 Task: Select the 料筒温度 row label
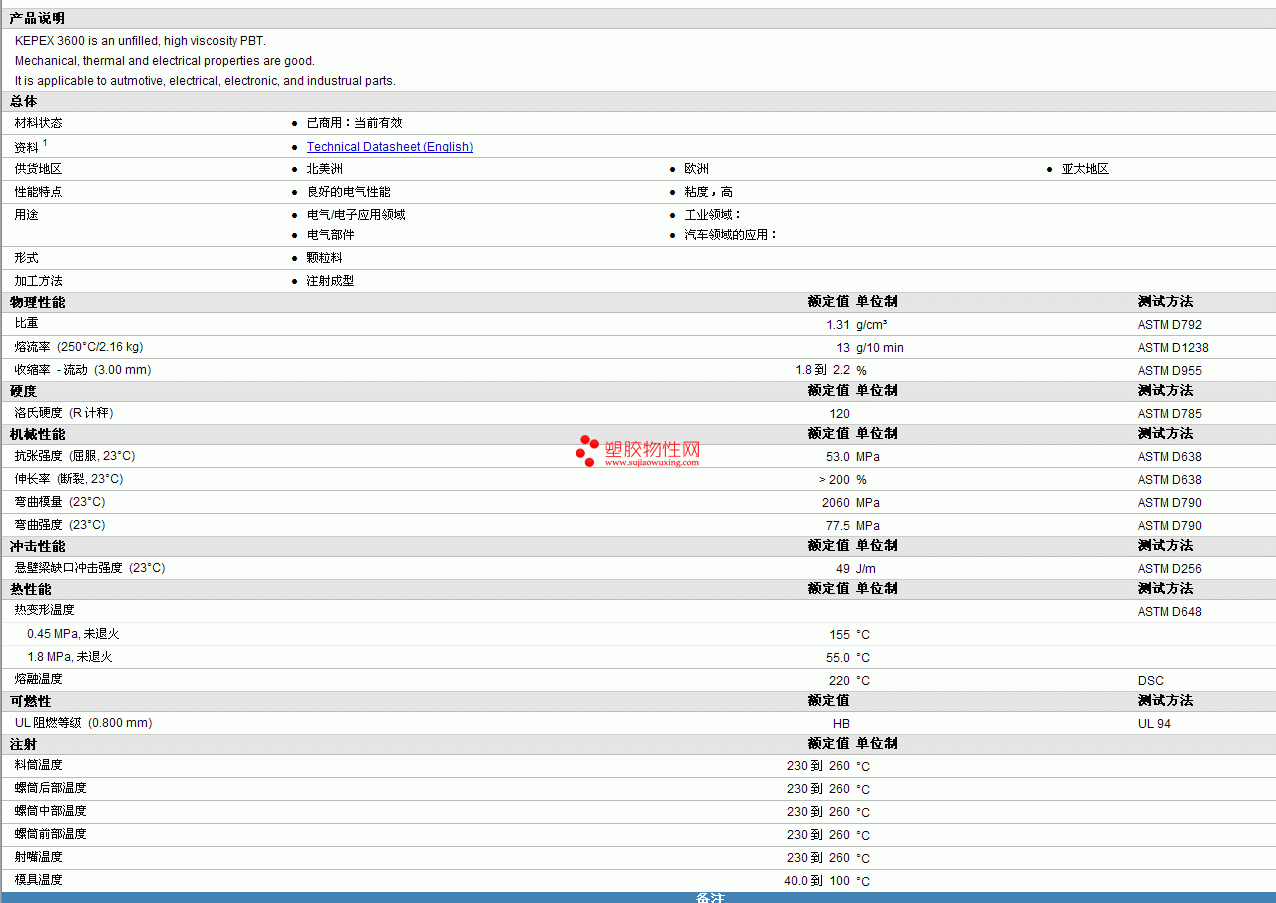click(38, 765)
